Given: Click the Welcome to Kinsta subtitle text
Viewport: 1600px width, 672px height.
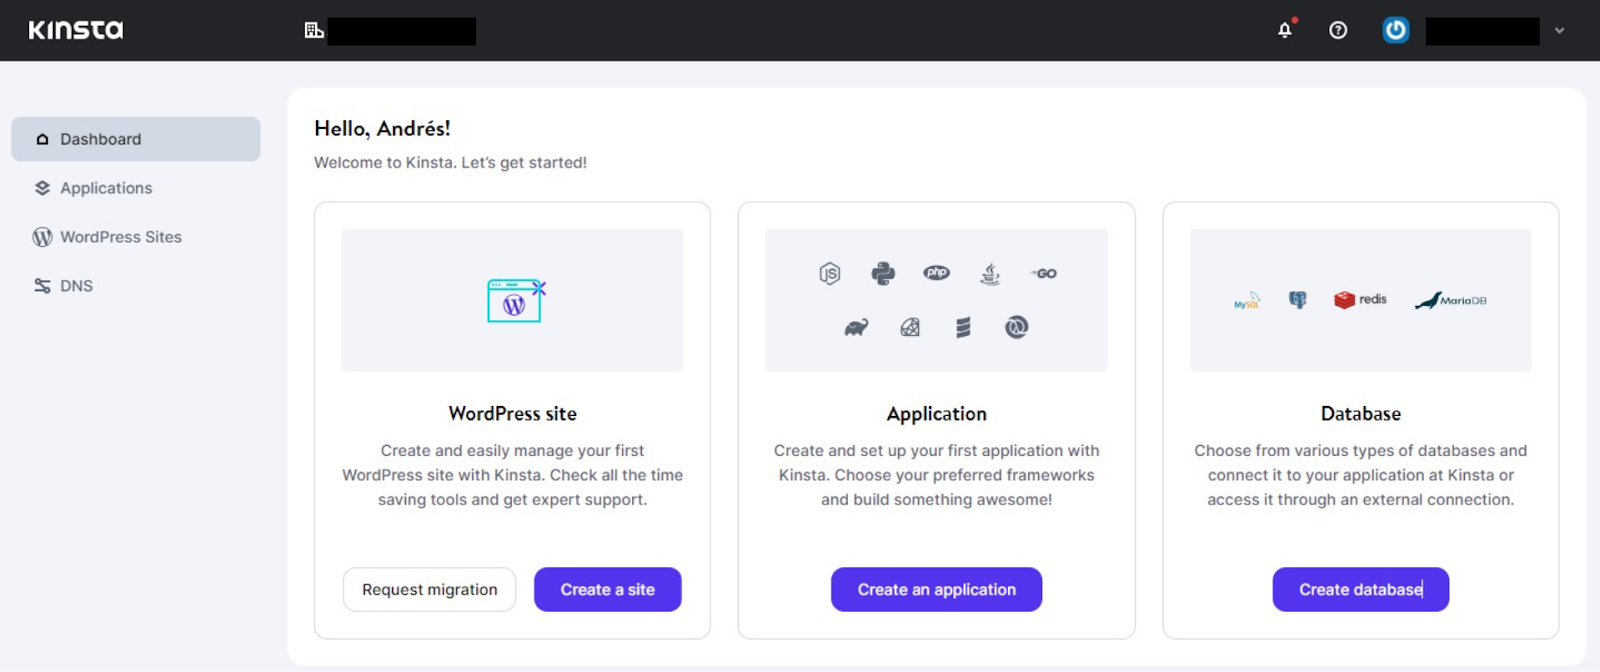Looking at the screenshot, I should 450,163.
